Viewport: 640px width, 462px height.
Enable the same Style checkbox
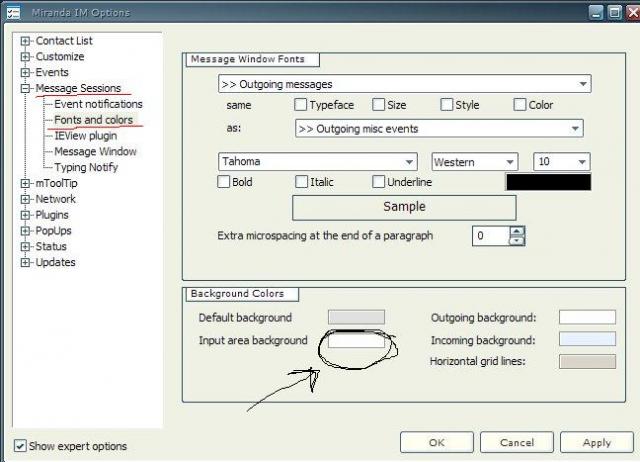[447, 104]
